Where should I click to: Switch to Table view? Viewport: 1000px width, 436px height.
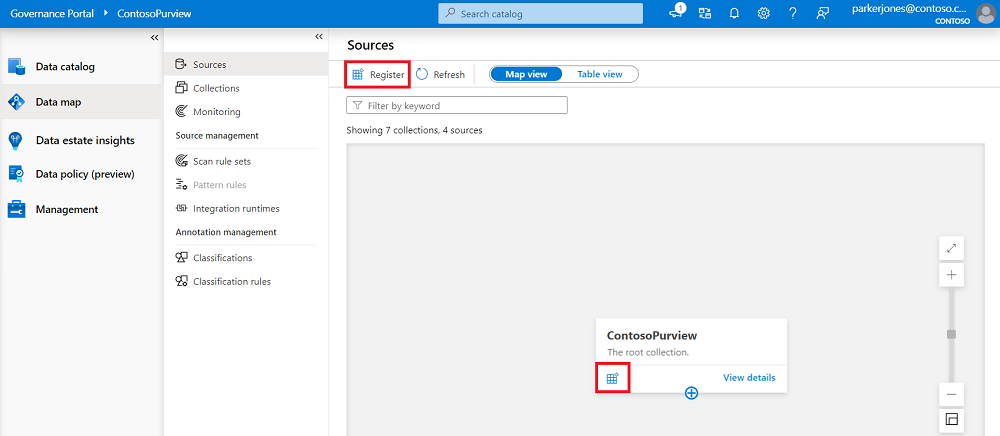[x=600, y=74]
